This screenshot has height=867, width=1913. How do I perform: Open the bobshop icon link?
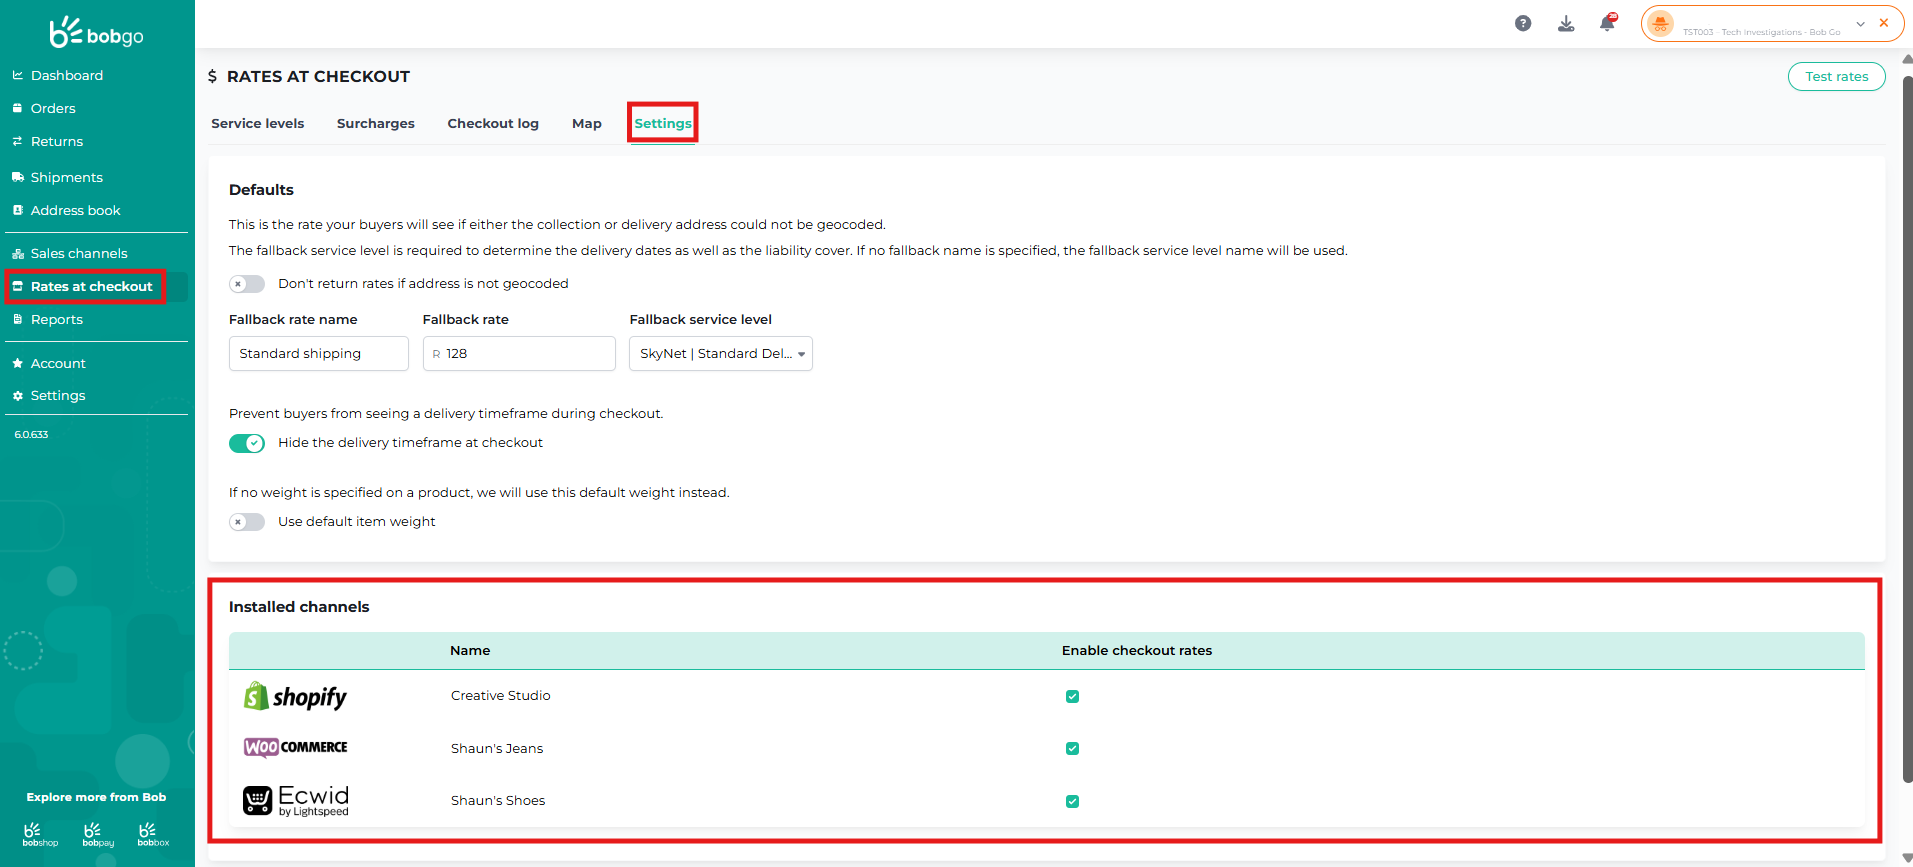40,834
